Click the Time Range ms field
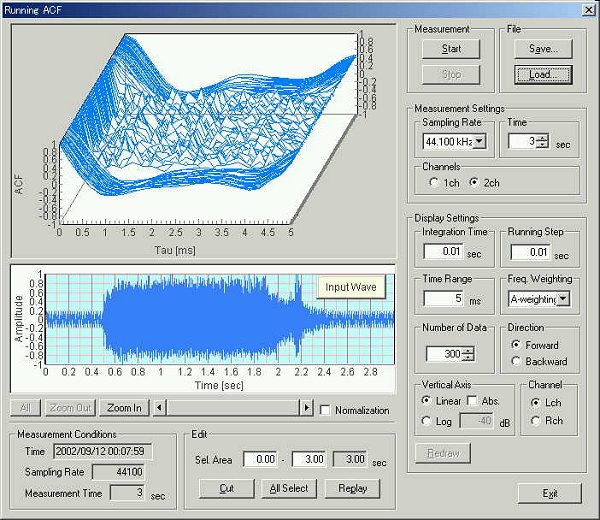Image resolution: width=600 pixels, height=520 pixels. pyautogui.click(x=444, y=298)
